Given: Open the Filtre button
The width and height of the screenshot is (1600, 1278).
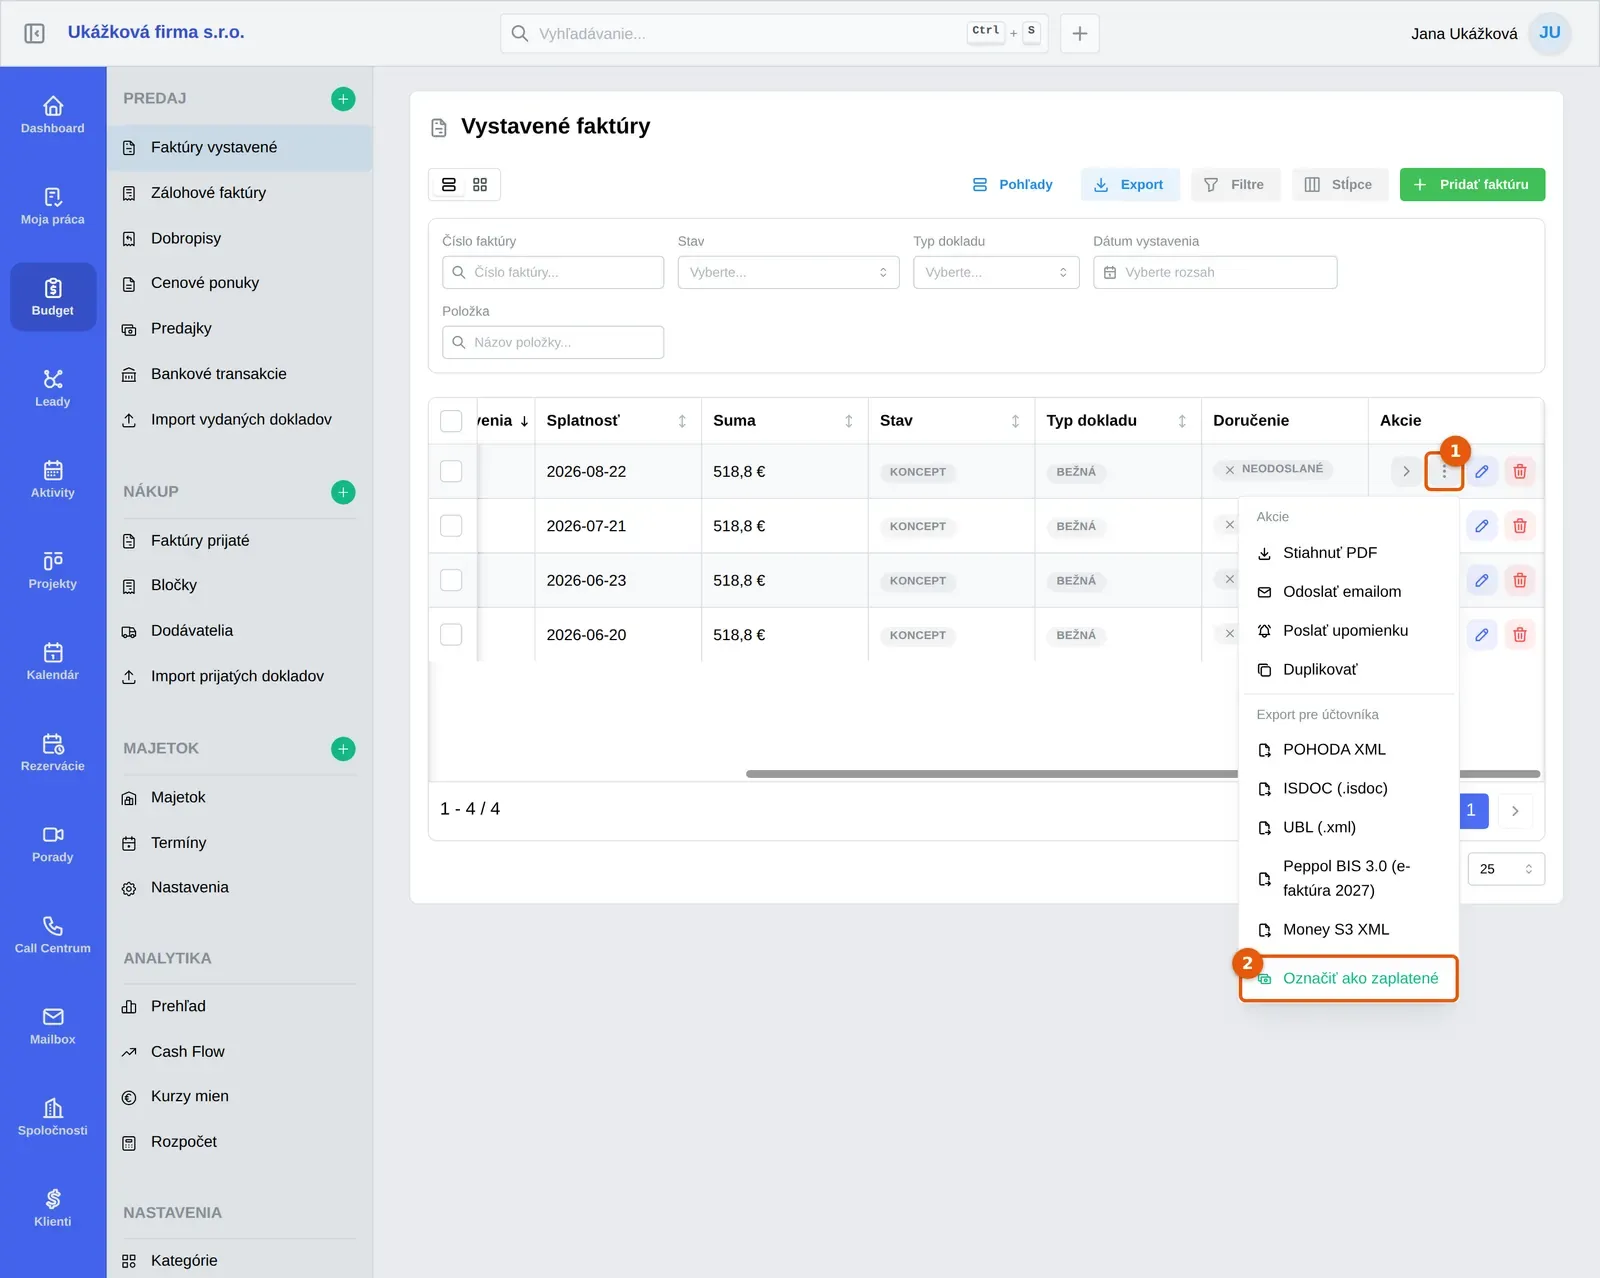Looking at the screenshot, I should coord(1235,185).
